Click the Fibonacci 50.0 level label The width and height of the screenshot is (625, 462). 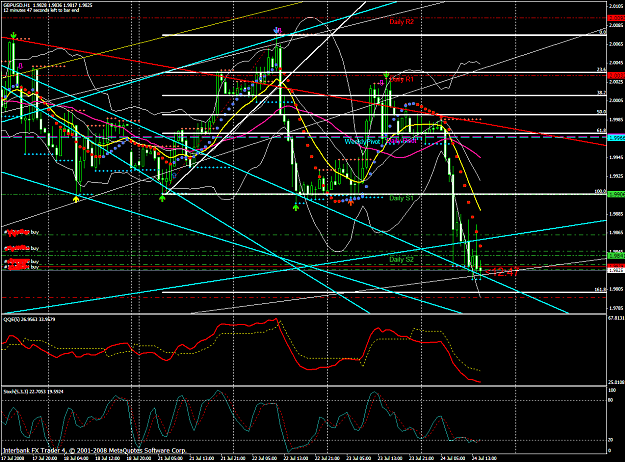click(601, 112)
